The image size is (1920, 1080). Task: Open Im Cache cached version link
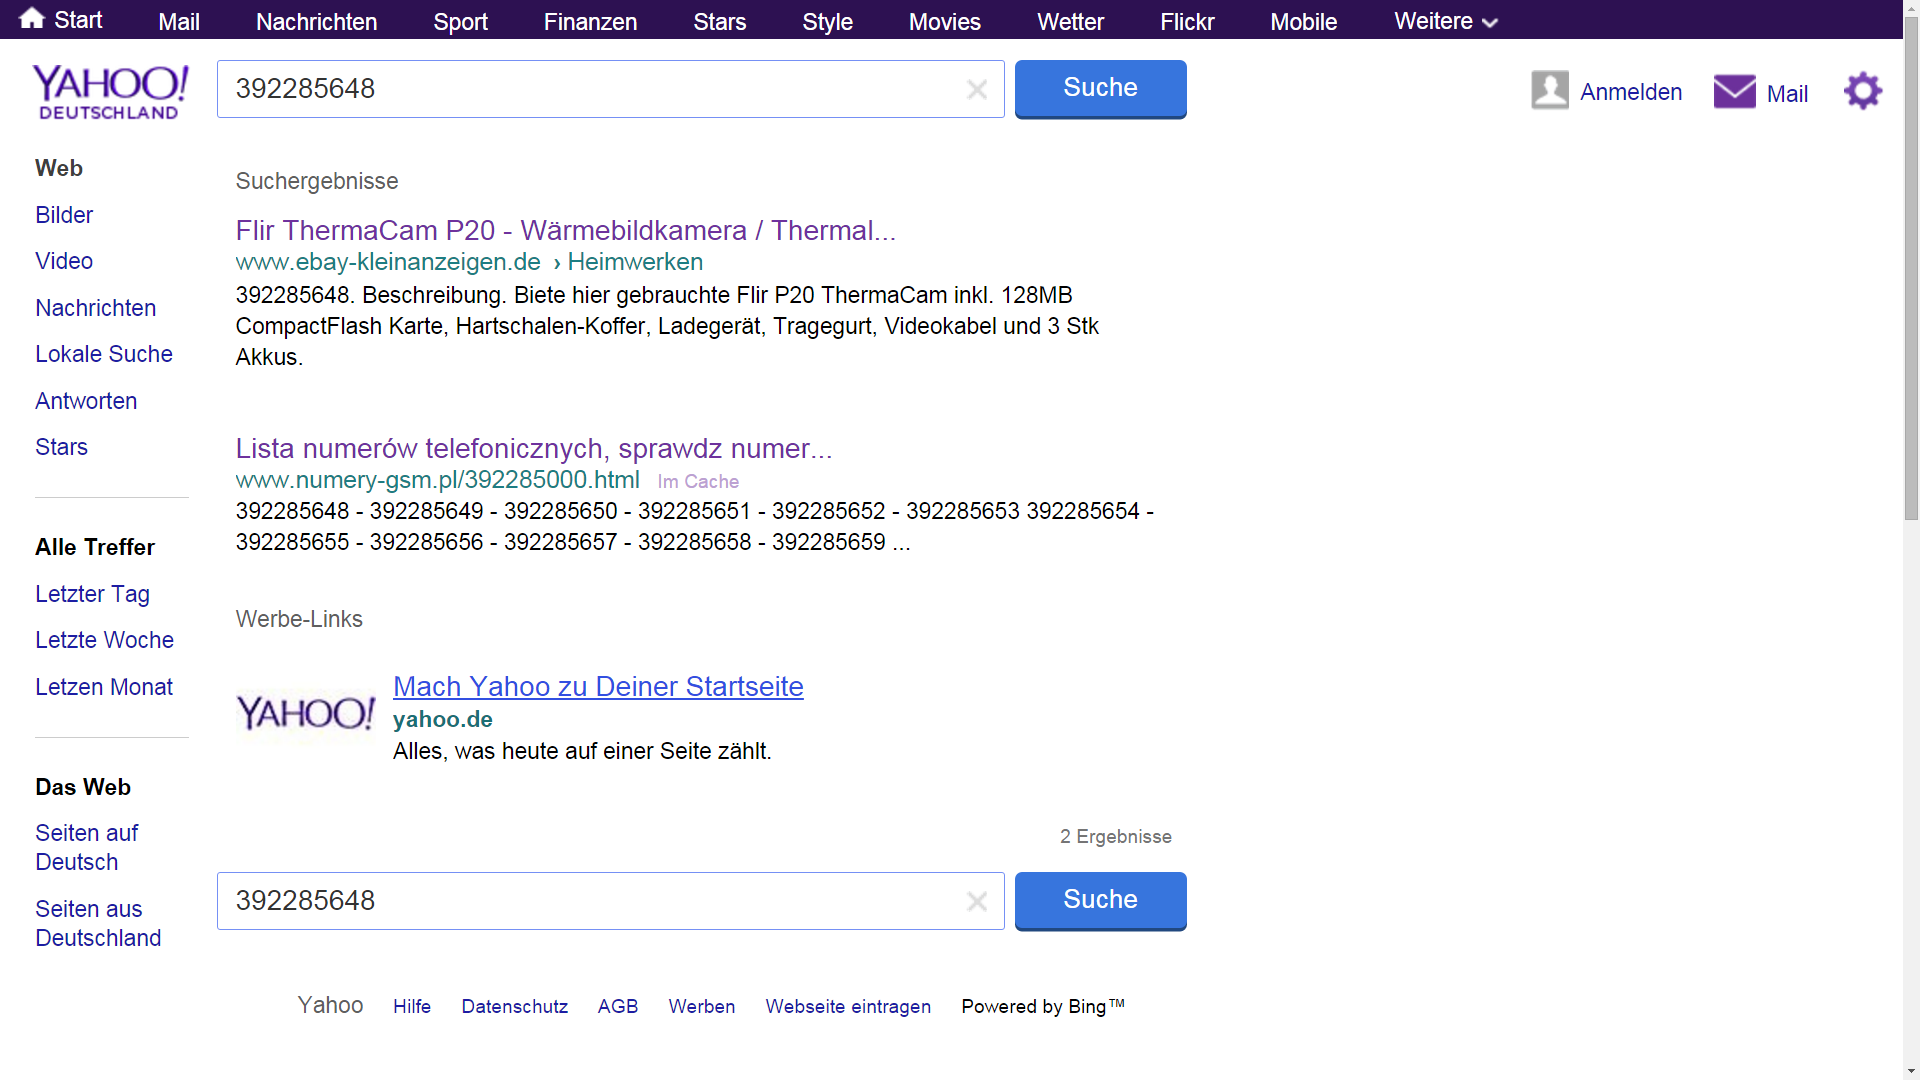[x=698, y=482]
